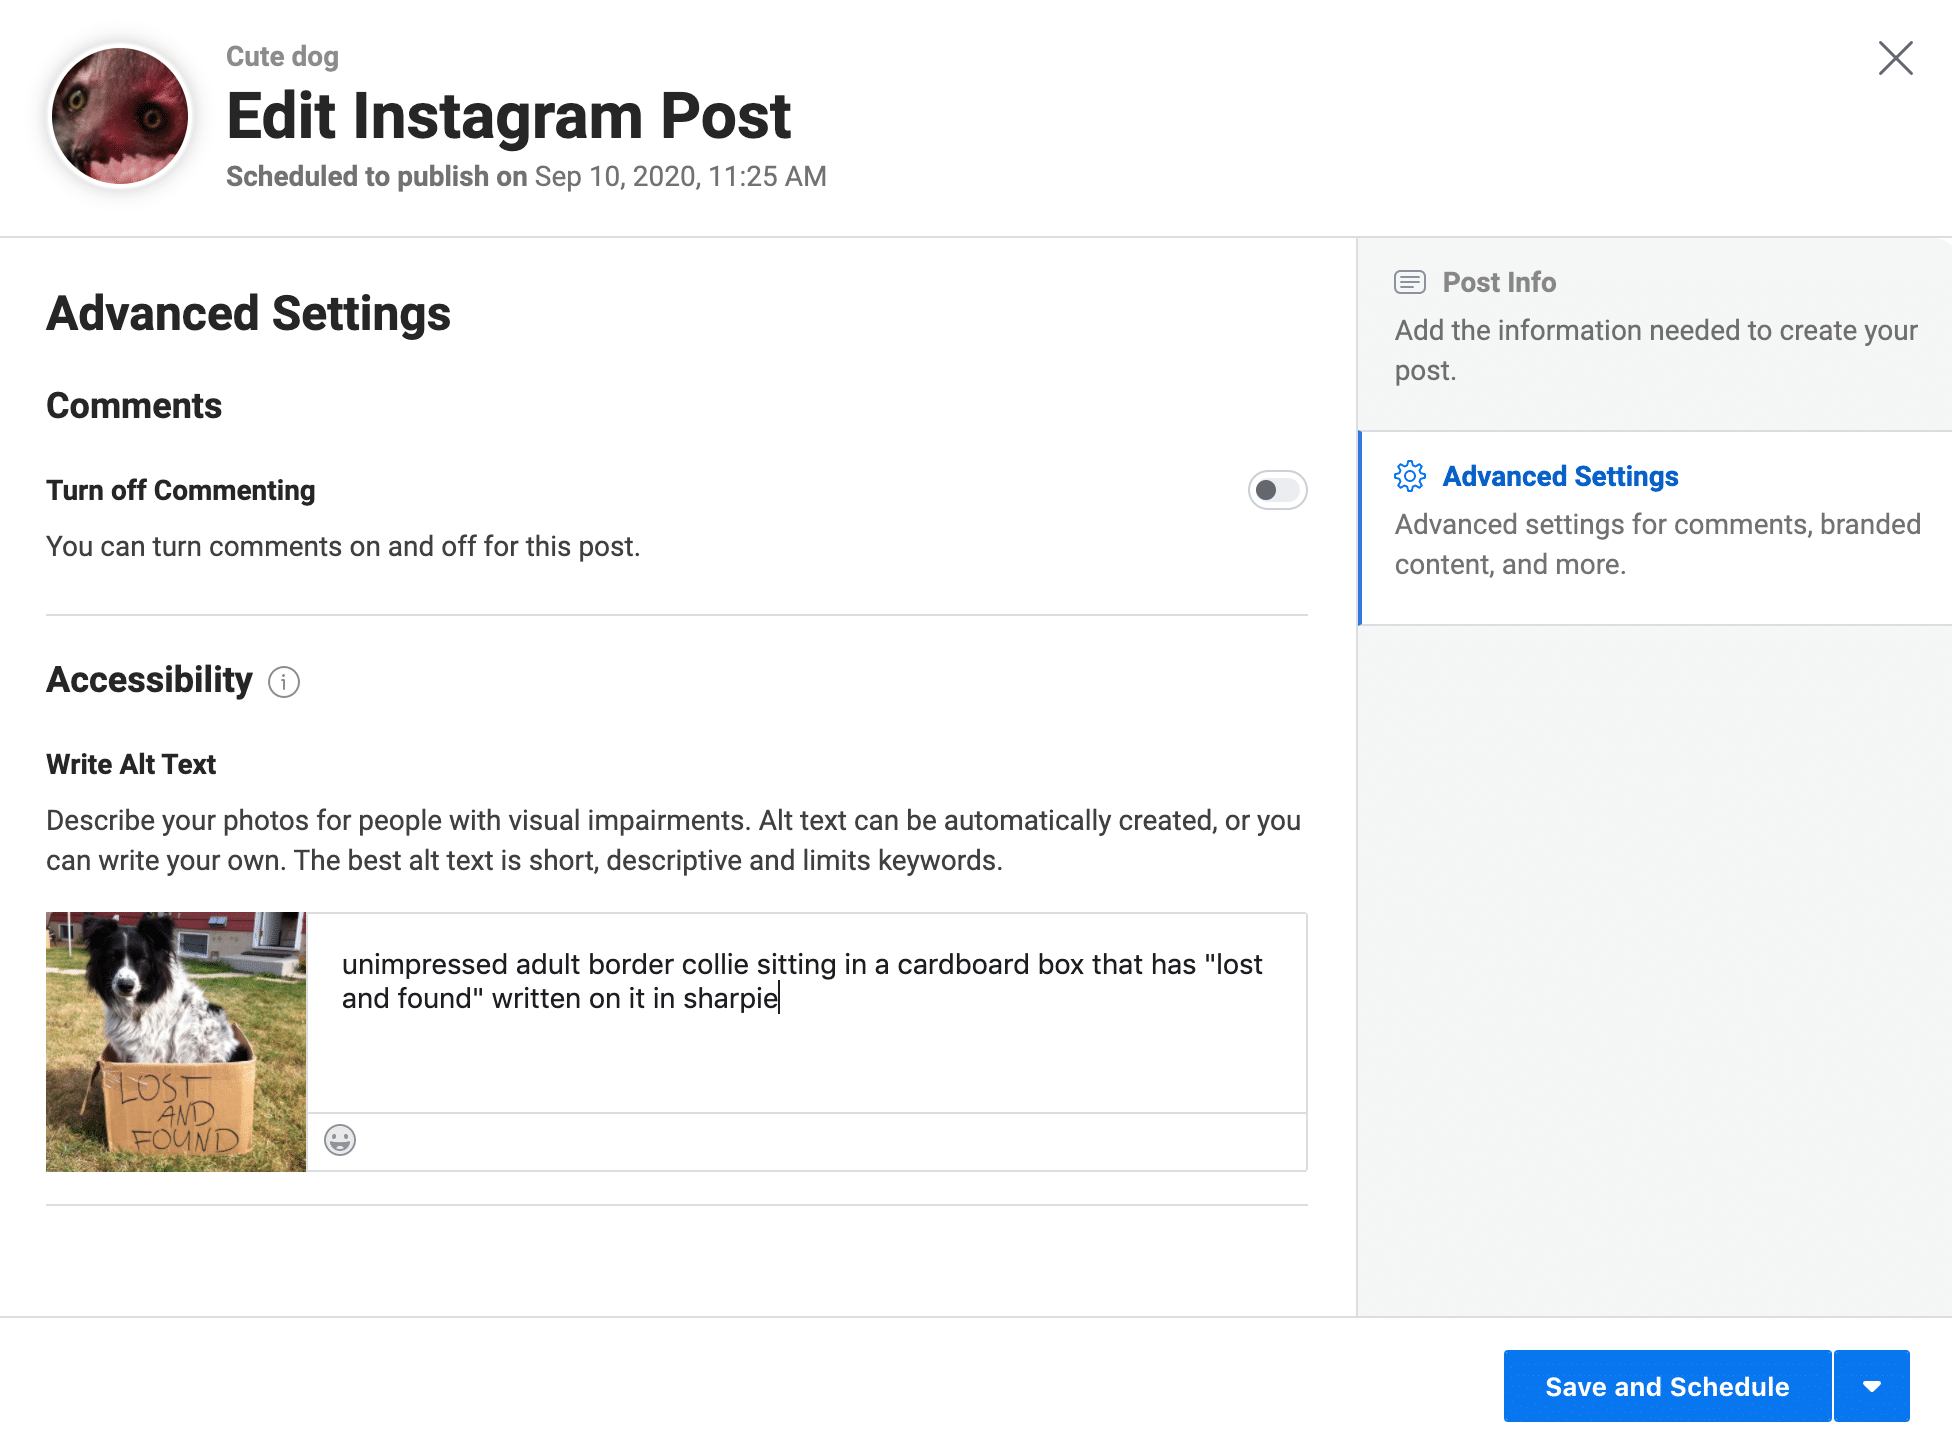Focus the alt text description field
This screenshot has width=1952, height=1436.
click(x=806, y=1012)
